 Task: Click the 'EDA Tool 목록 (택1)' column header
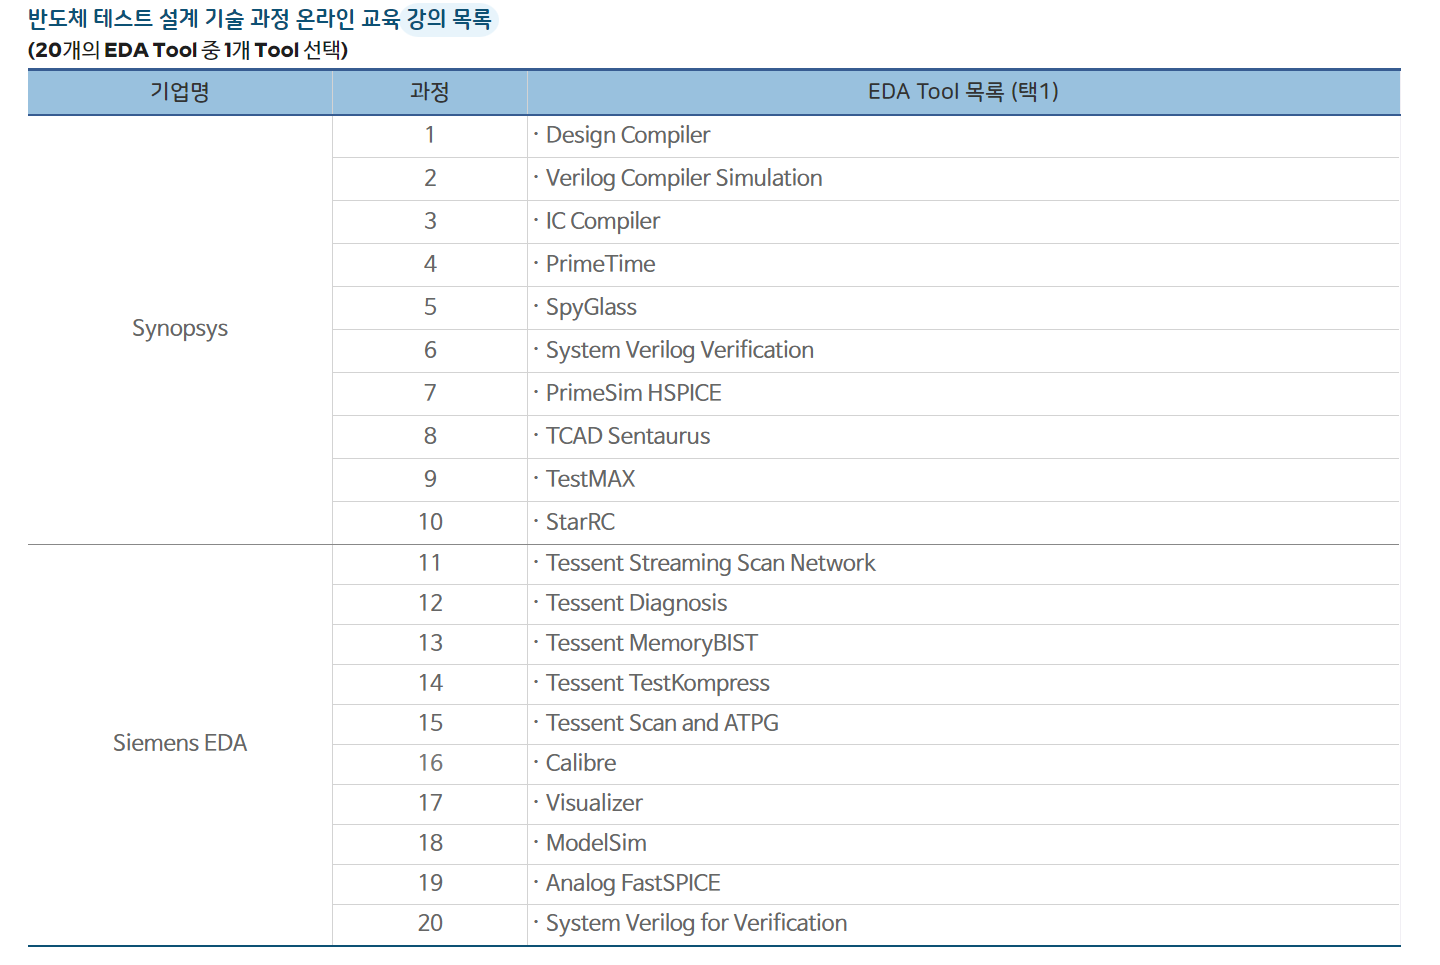[963, 92]
